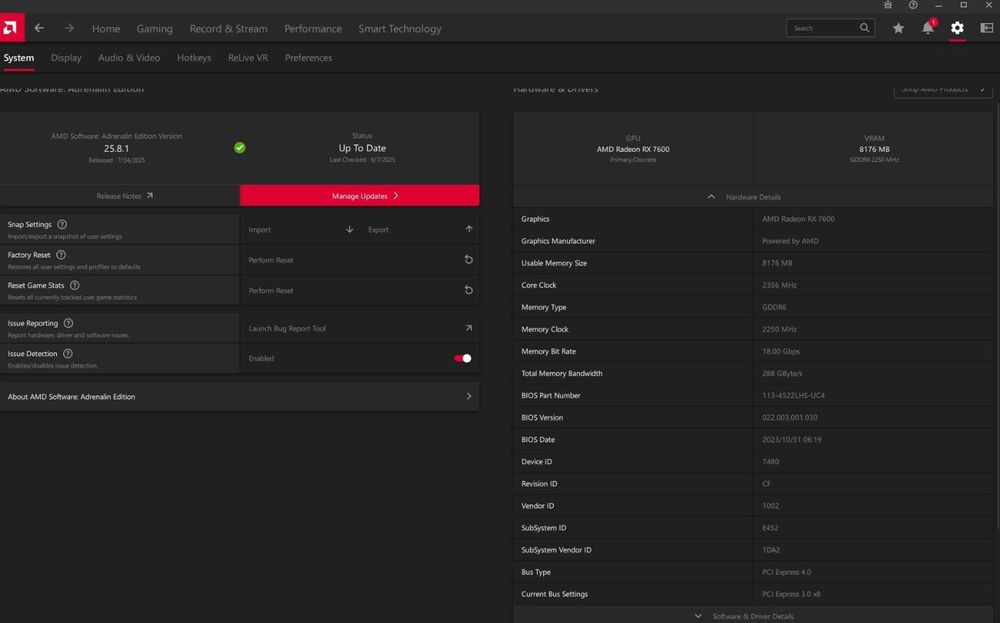Click the Import down-arrow icon

[x=349, y=230]
